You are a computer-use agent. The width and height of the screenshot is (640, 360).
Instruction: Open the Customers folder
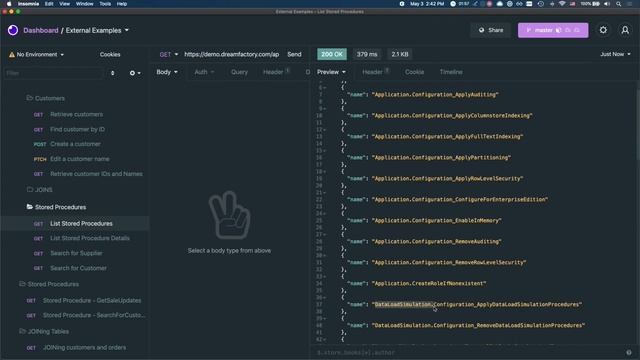[x=46, y=98]
